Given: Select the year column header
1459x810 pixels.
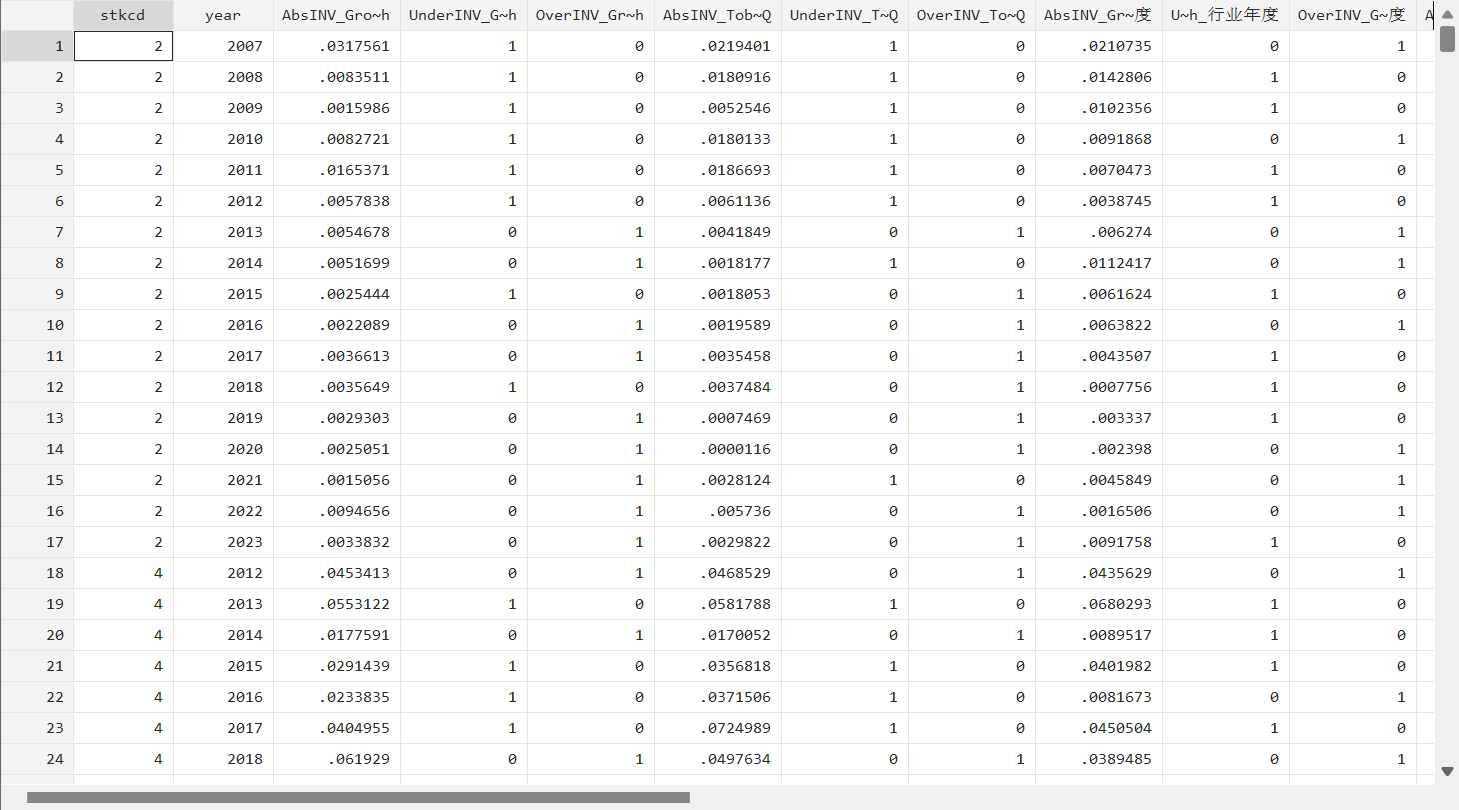Looking at the screenshot, I should coord(223,15).
